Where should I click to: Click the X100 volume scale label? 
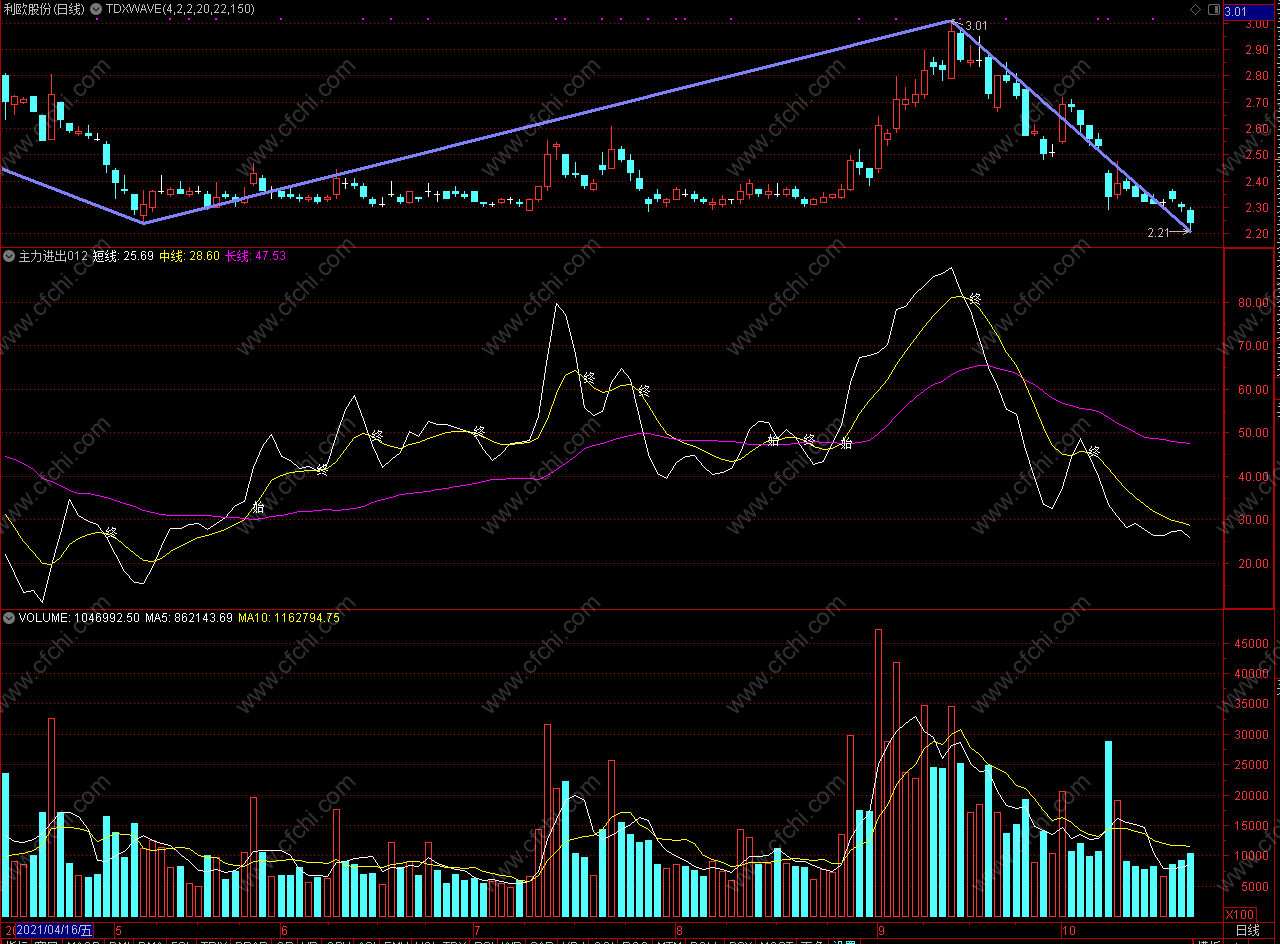click(x=1242, y=914)
